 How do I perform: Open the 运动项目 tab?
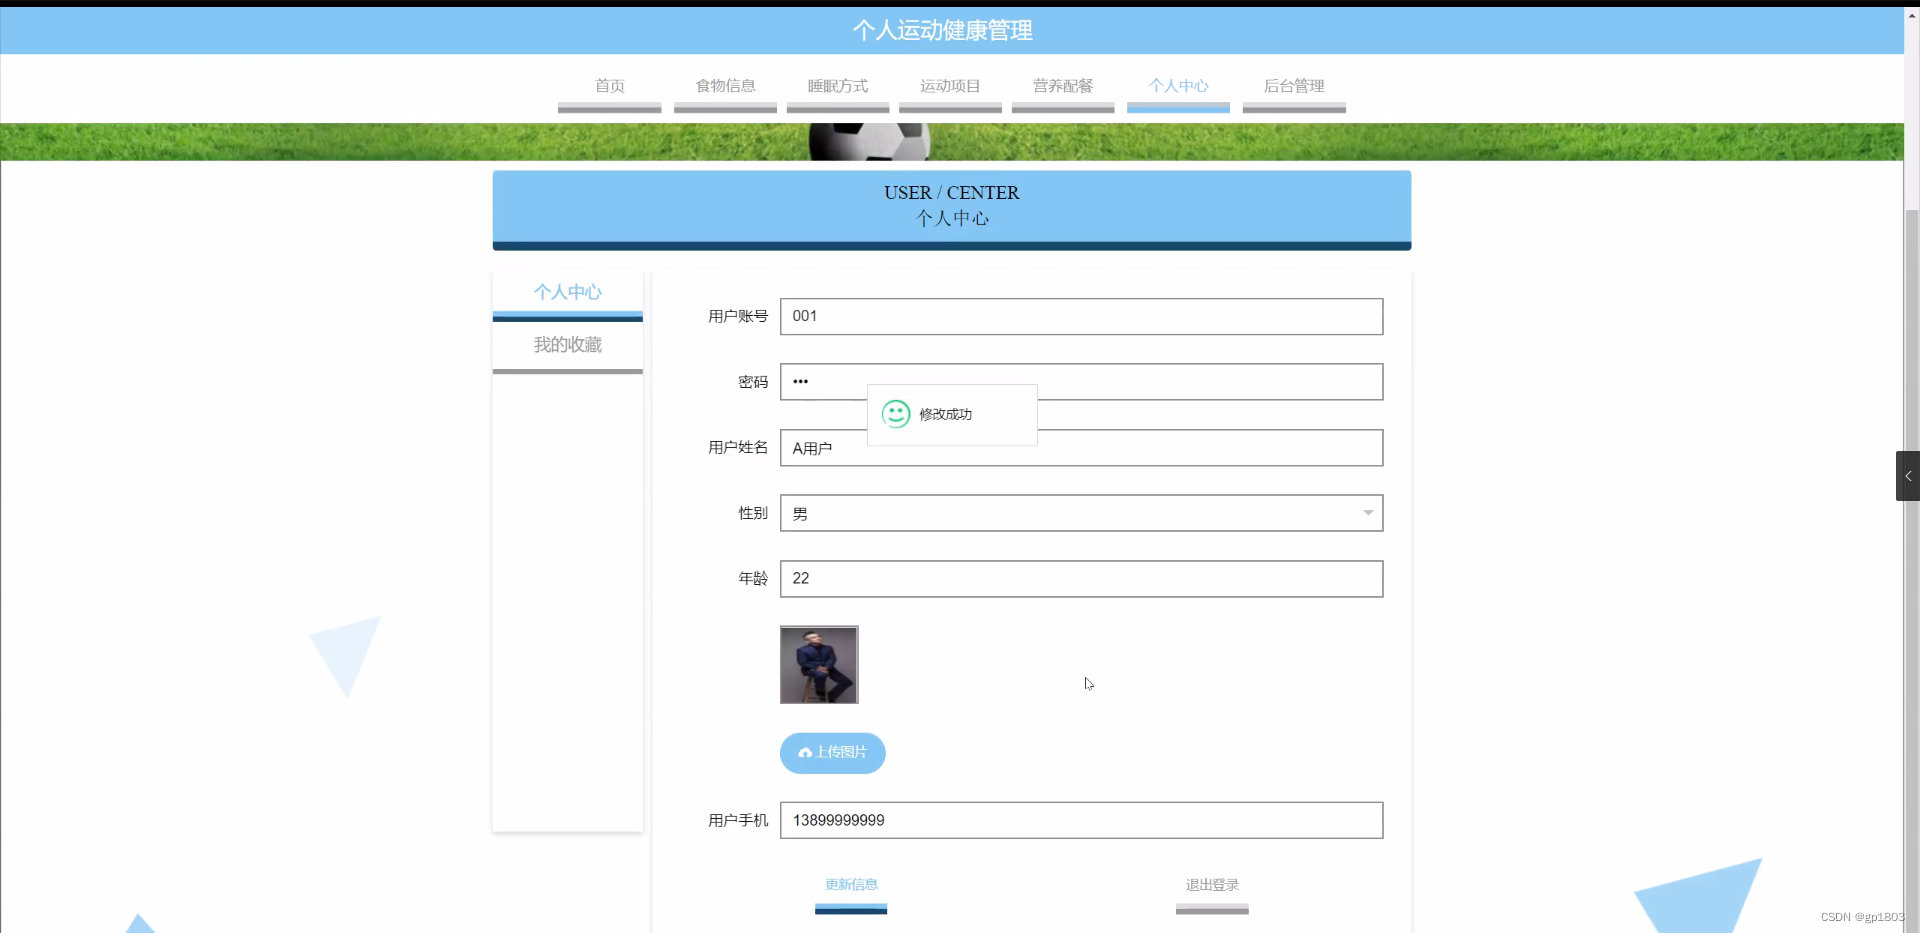(950, 86)
